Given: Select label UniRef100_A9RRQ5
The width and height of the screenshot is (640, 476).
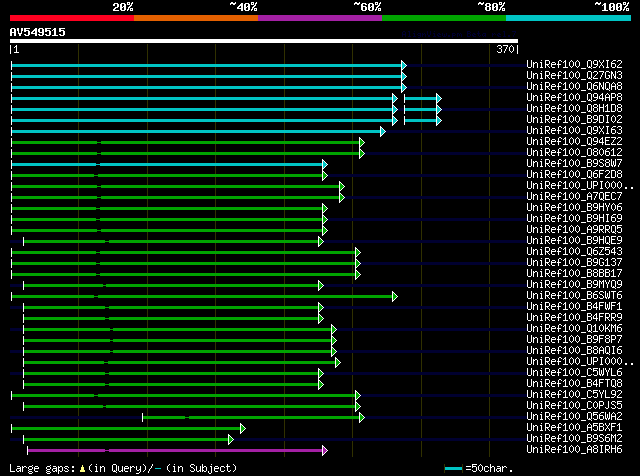Looking at the screenshot, I should 574,229.
